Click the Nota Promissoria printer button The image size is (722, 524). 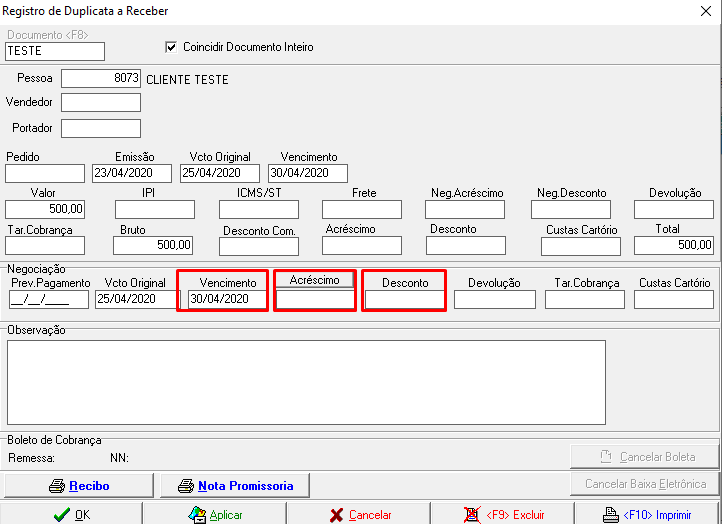click(234, 486)
